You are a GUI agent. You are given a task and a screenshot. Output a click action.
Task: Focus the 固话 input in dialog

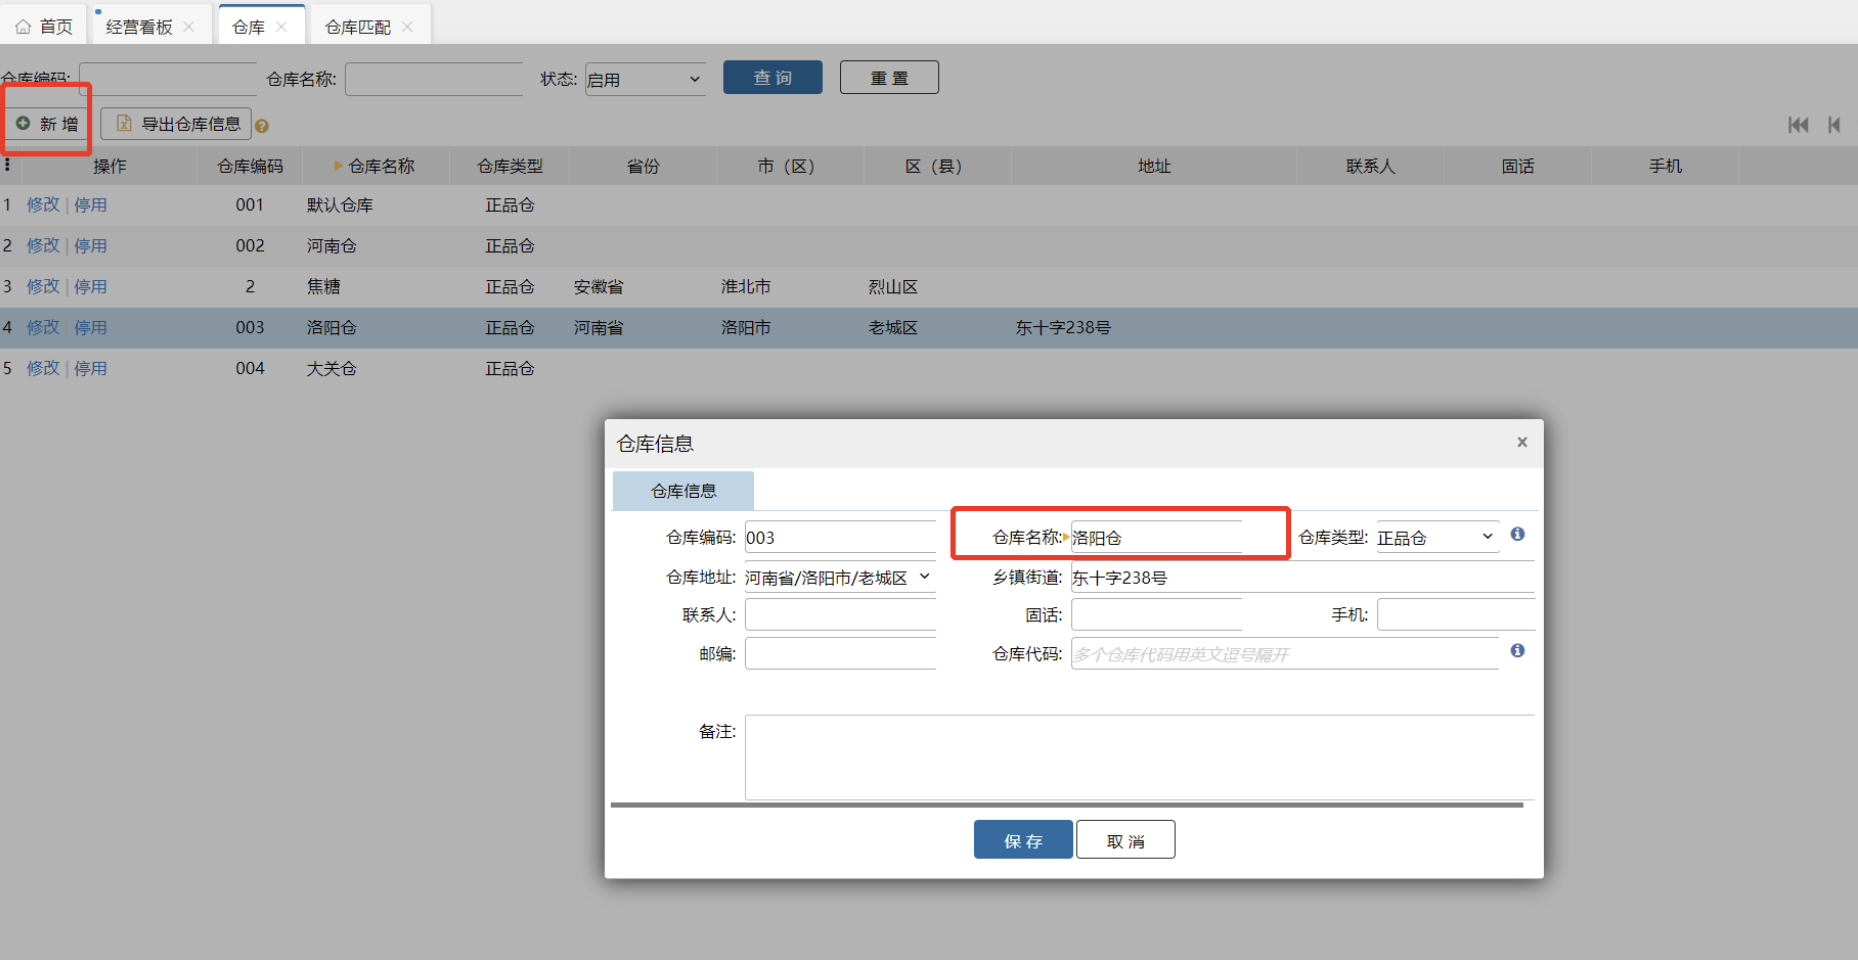(1156, 614)
